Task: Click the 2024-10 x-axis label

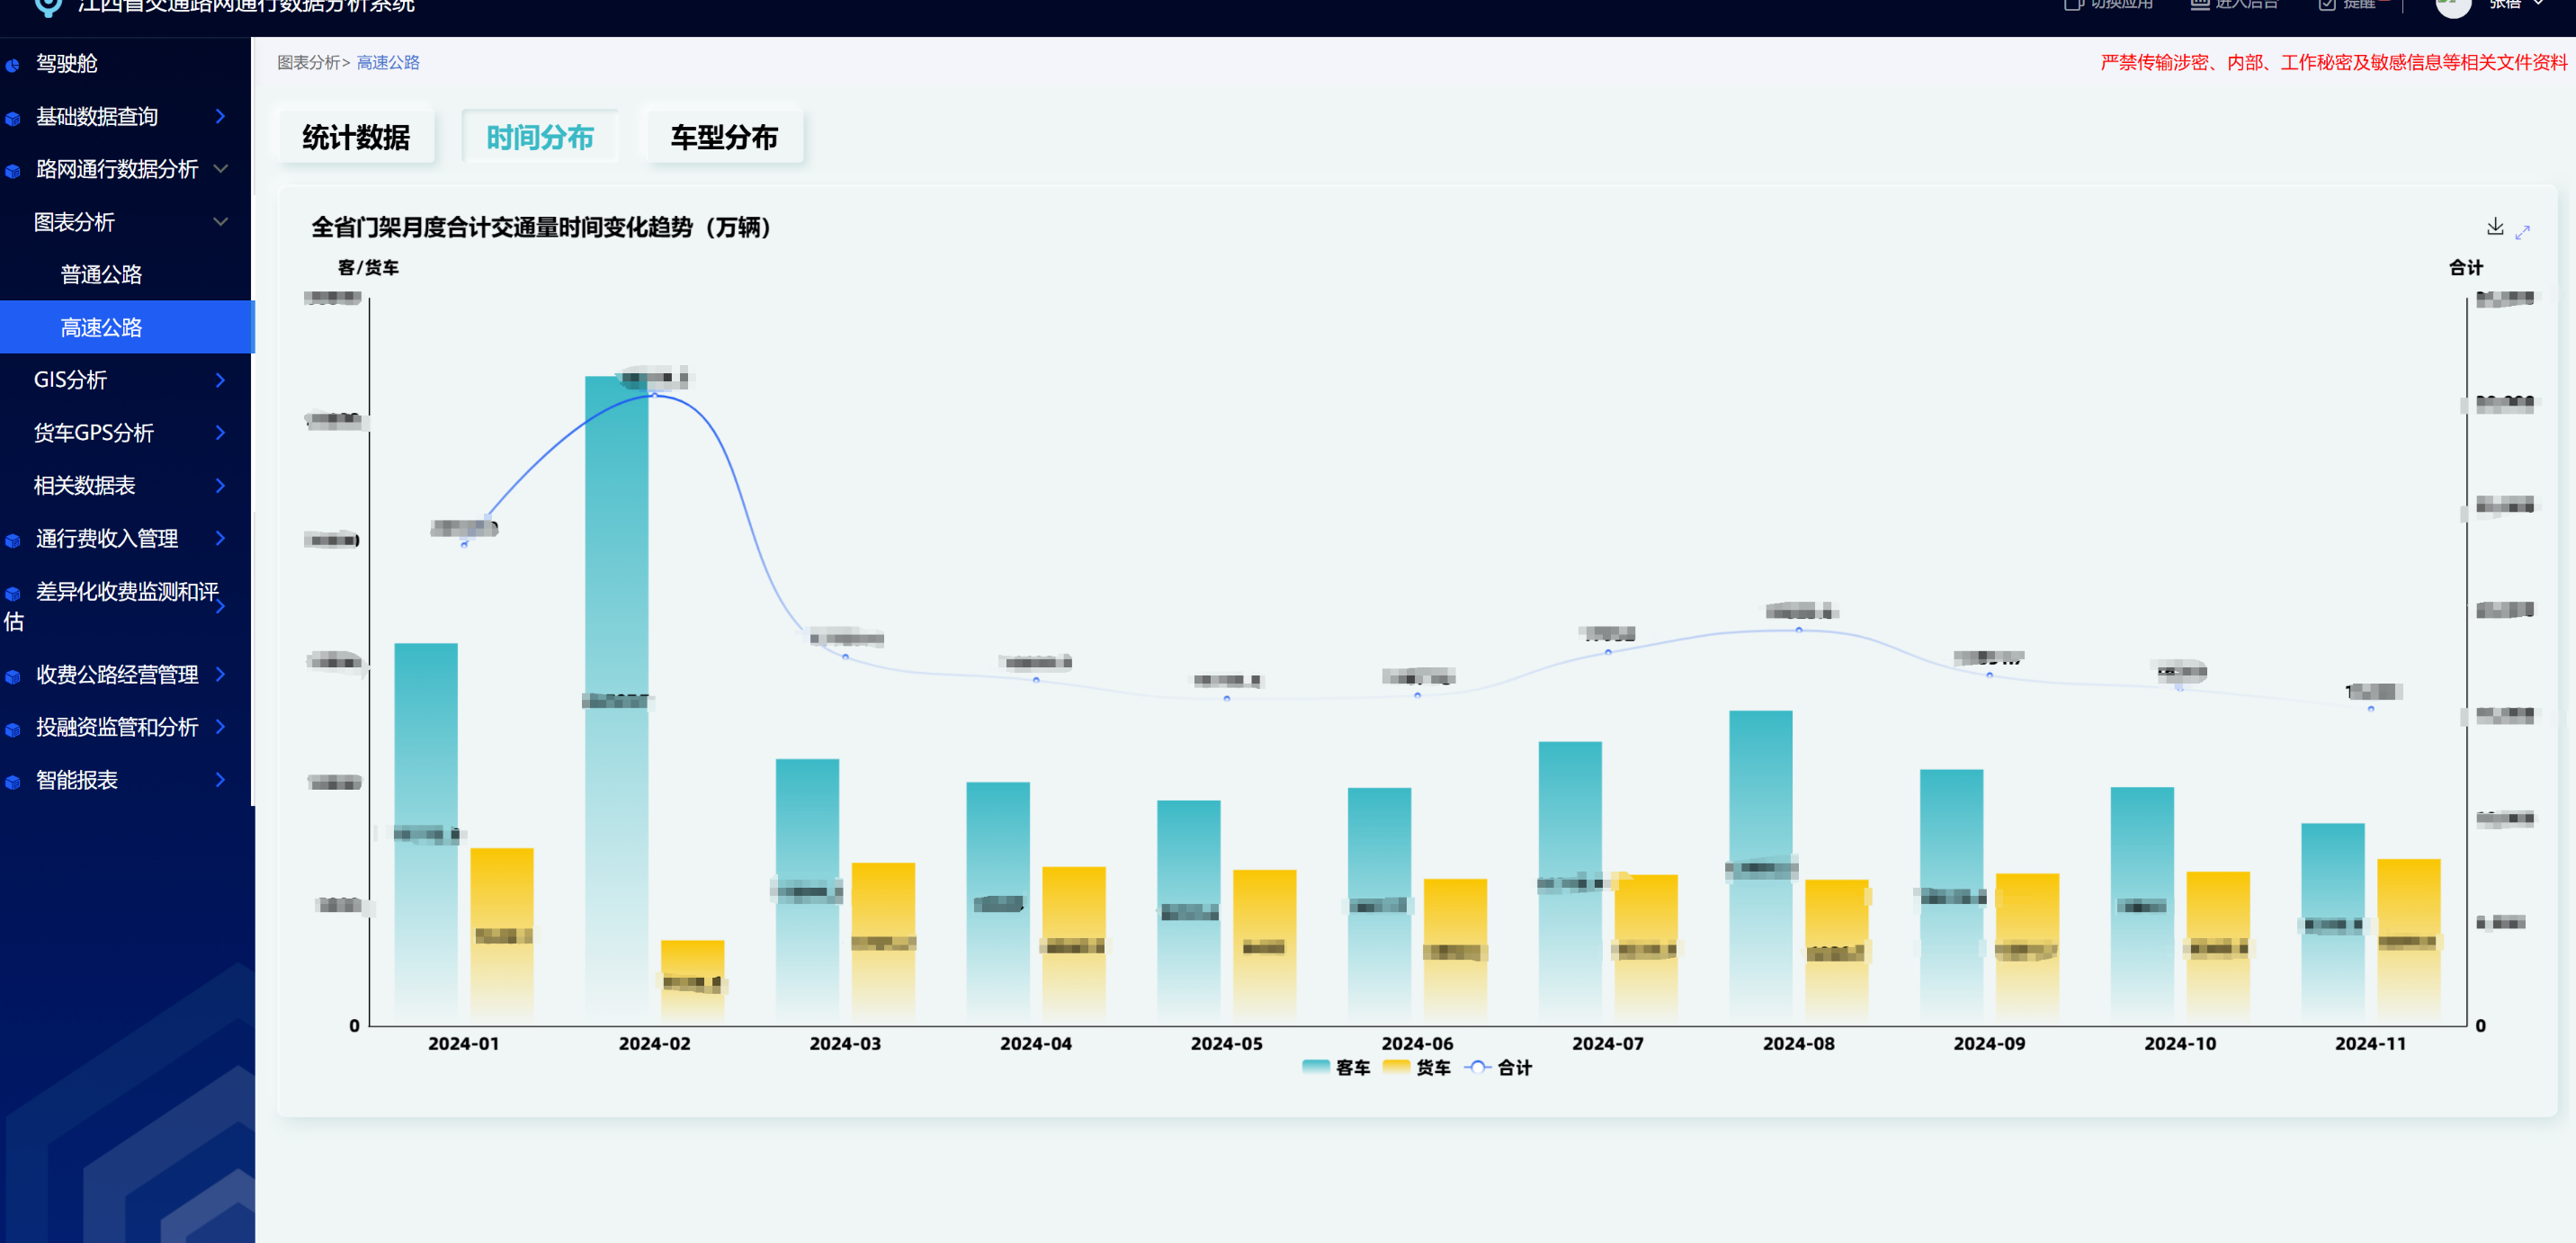Action: click(x=2181, y=1043)
